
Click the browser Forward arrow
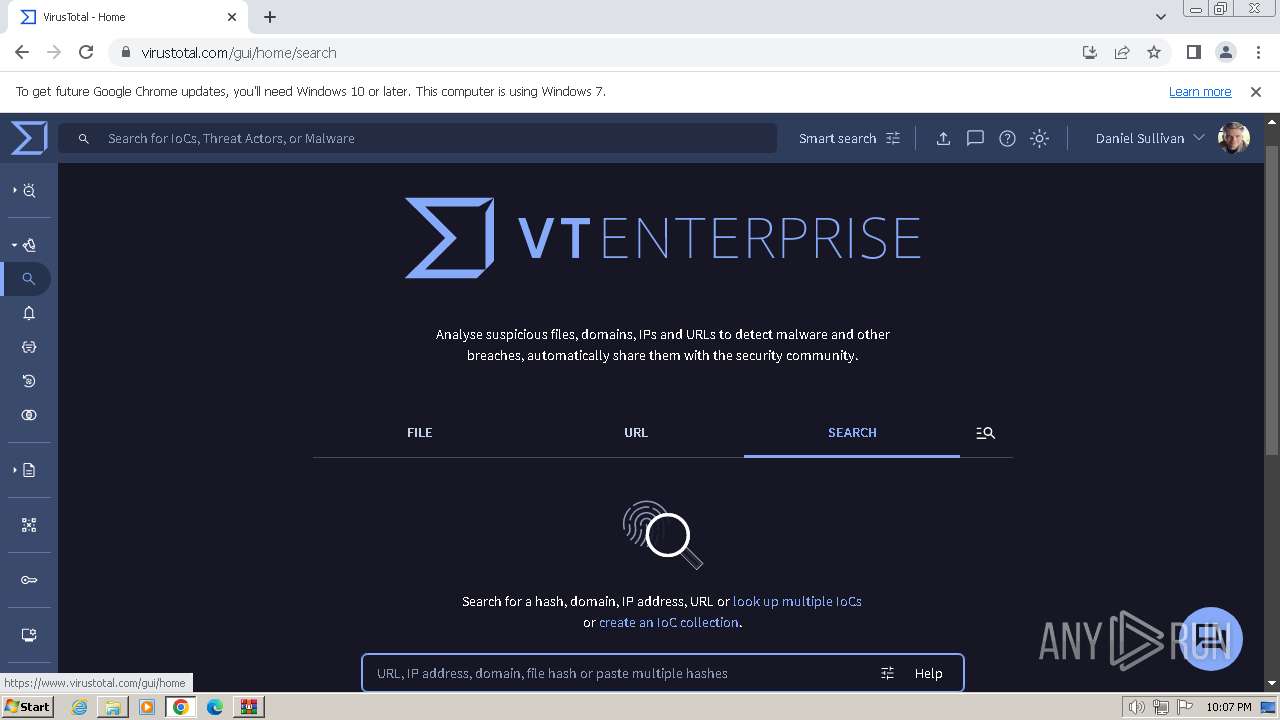pos(54,52)
